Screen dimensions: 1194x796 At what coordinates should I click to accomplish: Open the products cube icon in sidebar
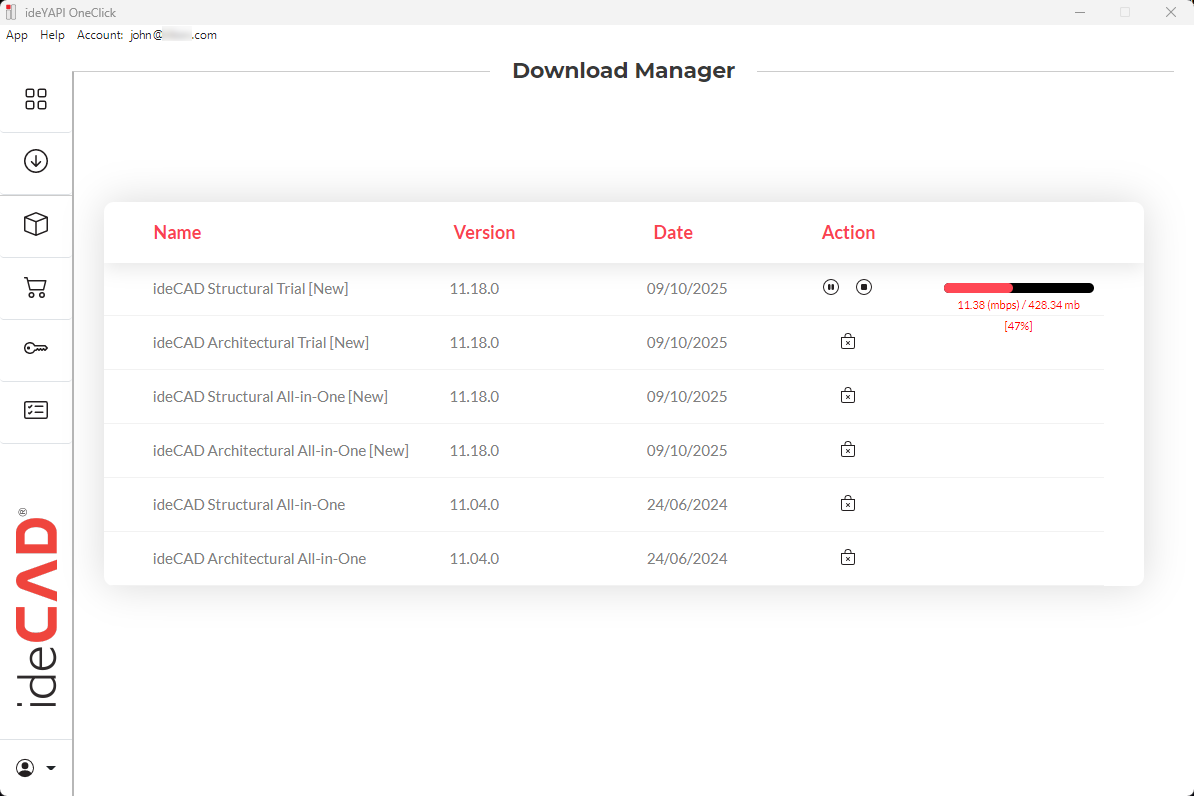[36, 224]
